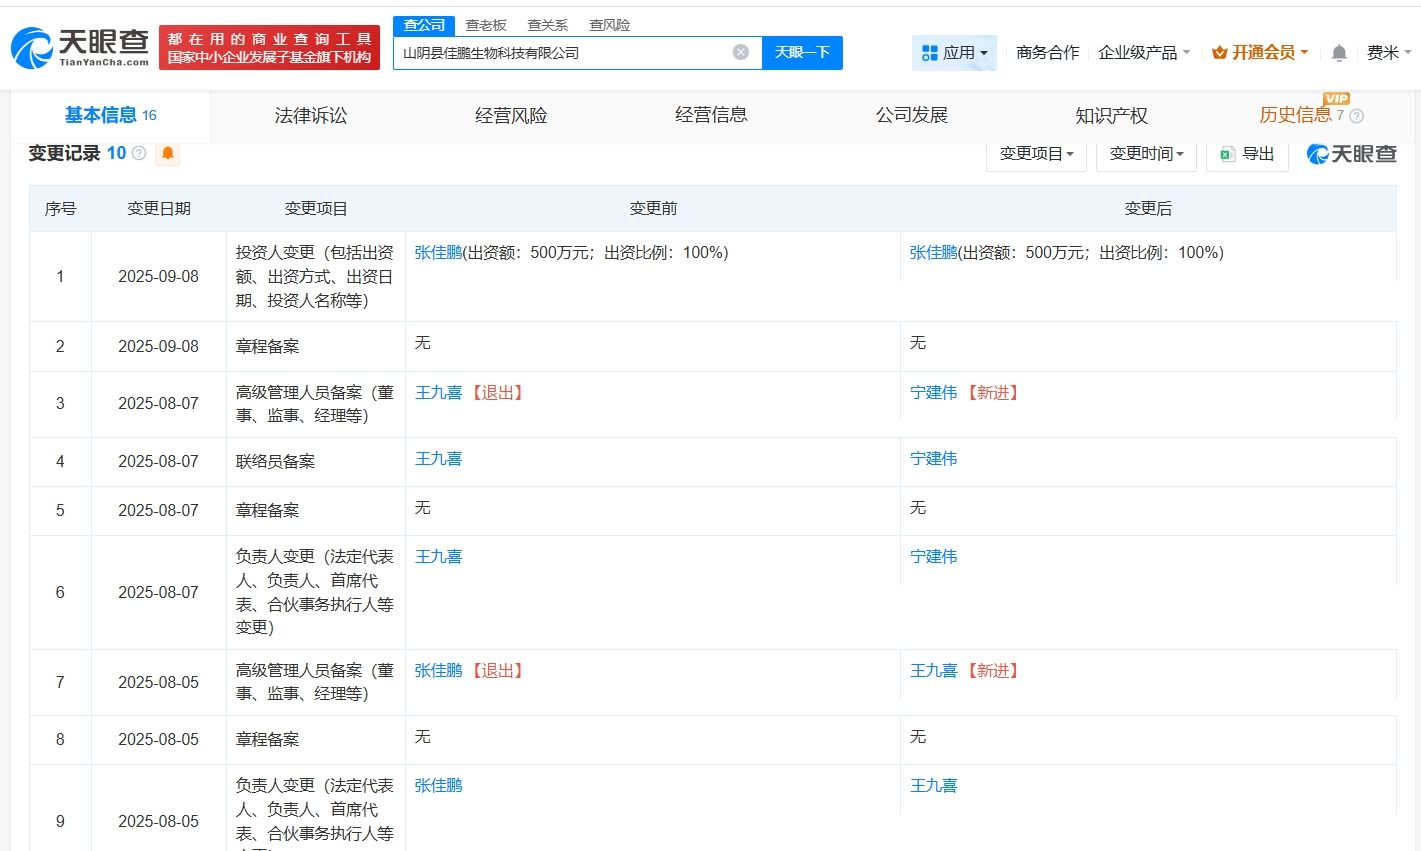Click the crown icon for 开通会员
The image size is (1421, 851).
[x=1219, y=53]
